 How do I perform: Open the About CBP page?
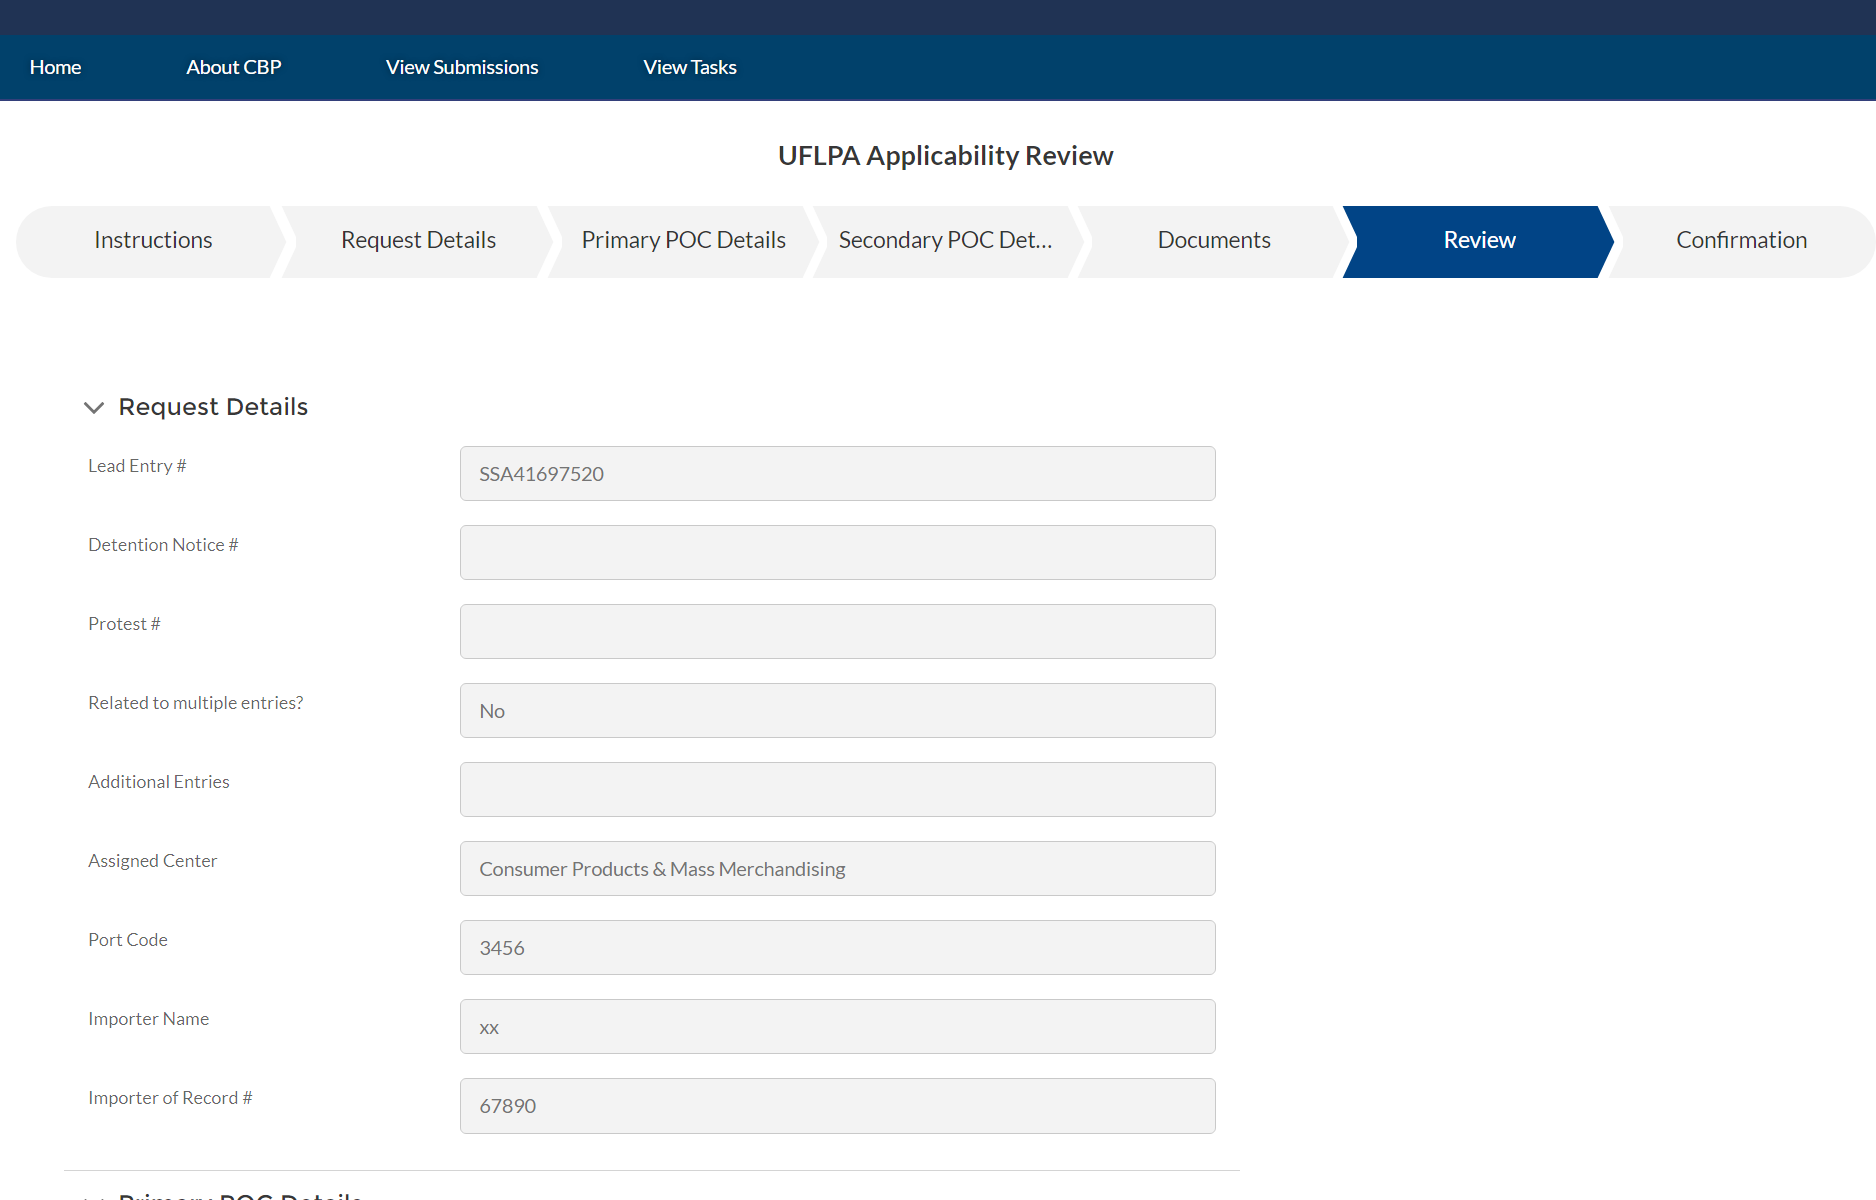point(233,67)
